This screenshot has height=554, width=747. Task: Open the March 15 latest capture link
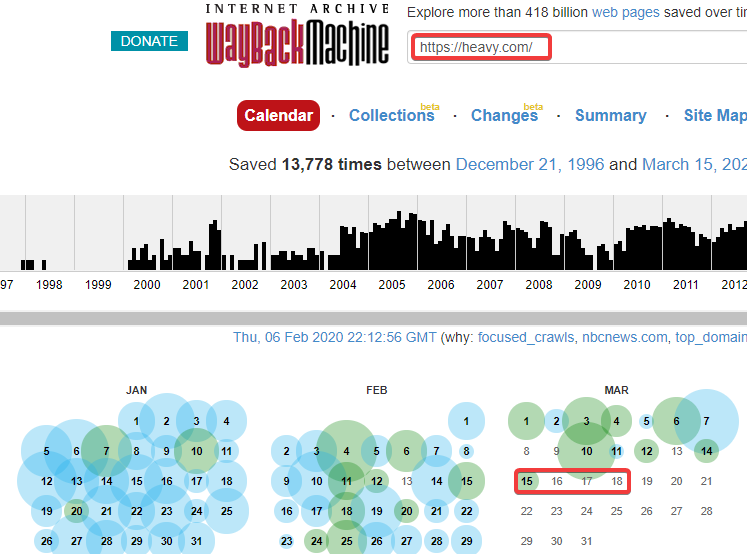click(695, 164)
